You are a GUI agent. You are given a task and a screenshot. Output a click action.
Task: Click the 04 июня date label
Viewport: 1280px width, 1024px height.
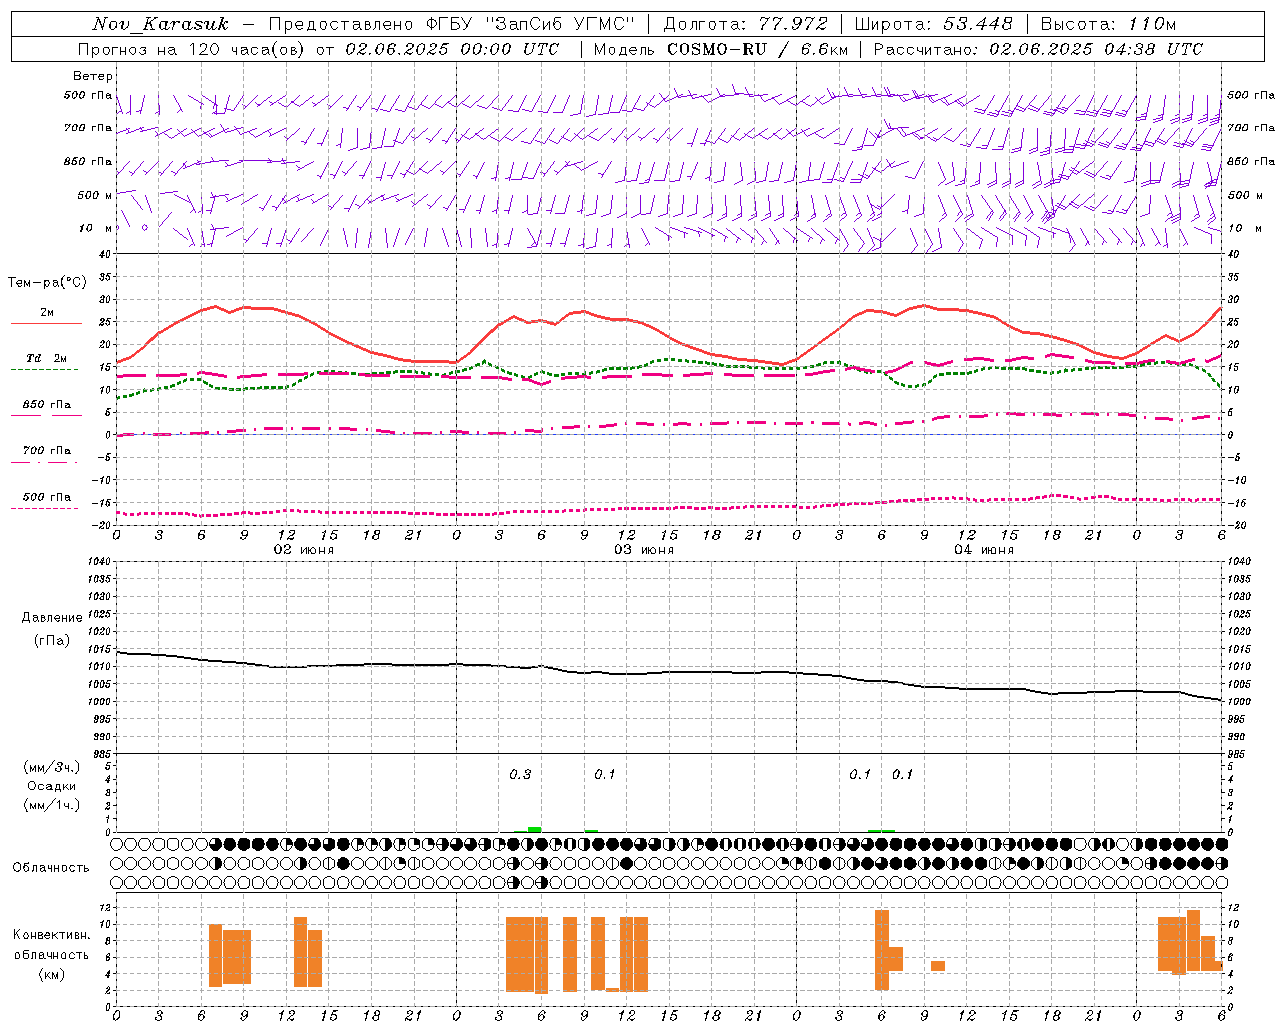click(983, 550)
